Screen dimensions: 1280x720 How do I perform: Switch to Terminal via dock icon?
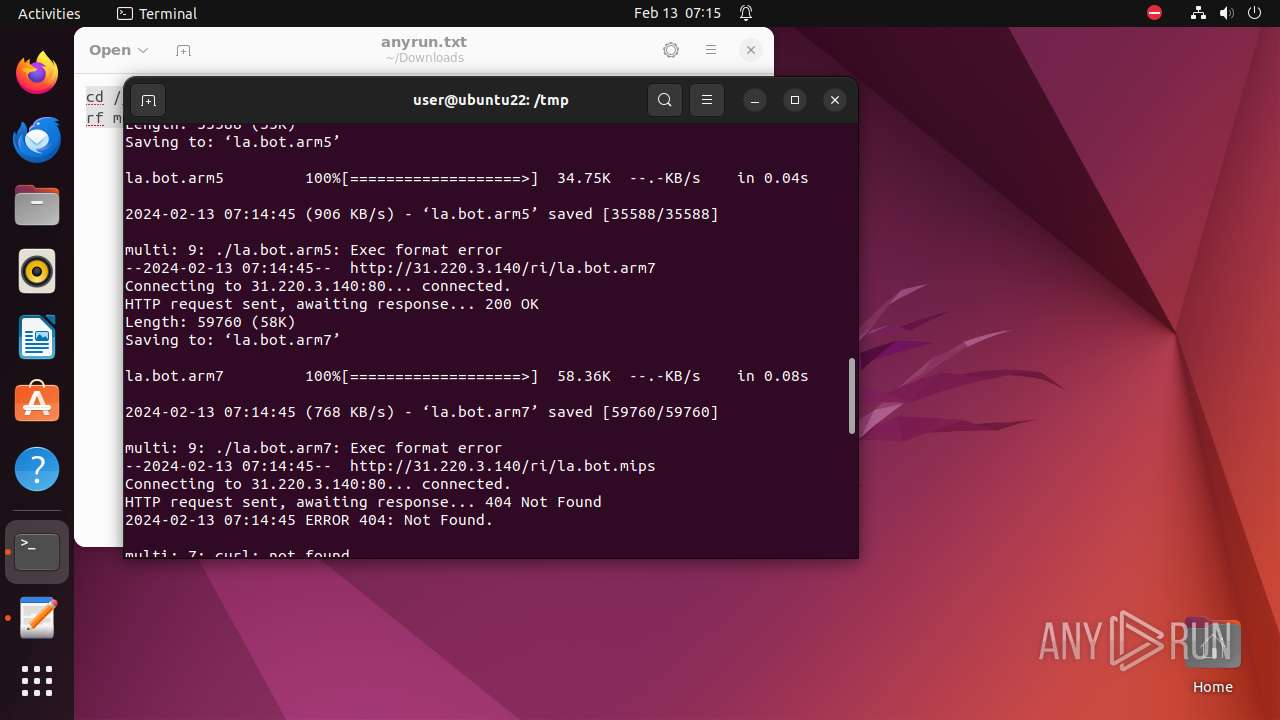click(37, 552)
